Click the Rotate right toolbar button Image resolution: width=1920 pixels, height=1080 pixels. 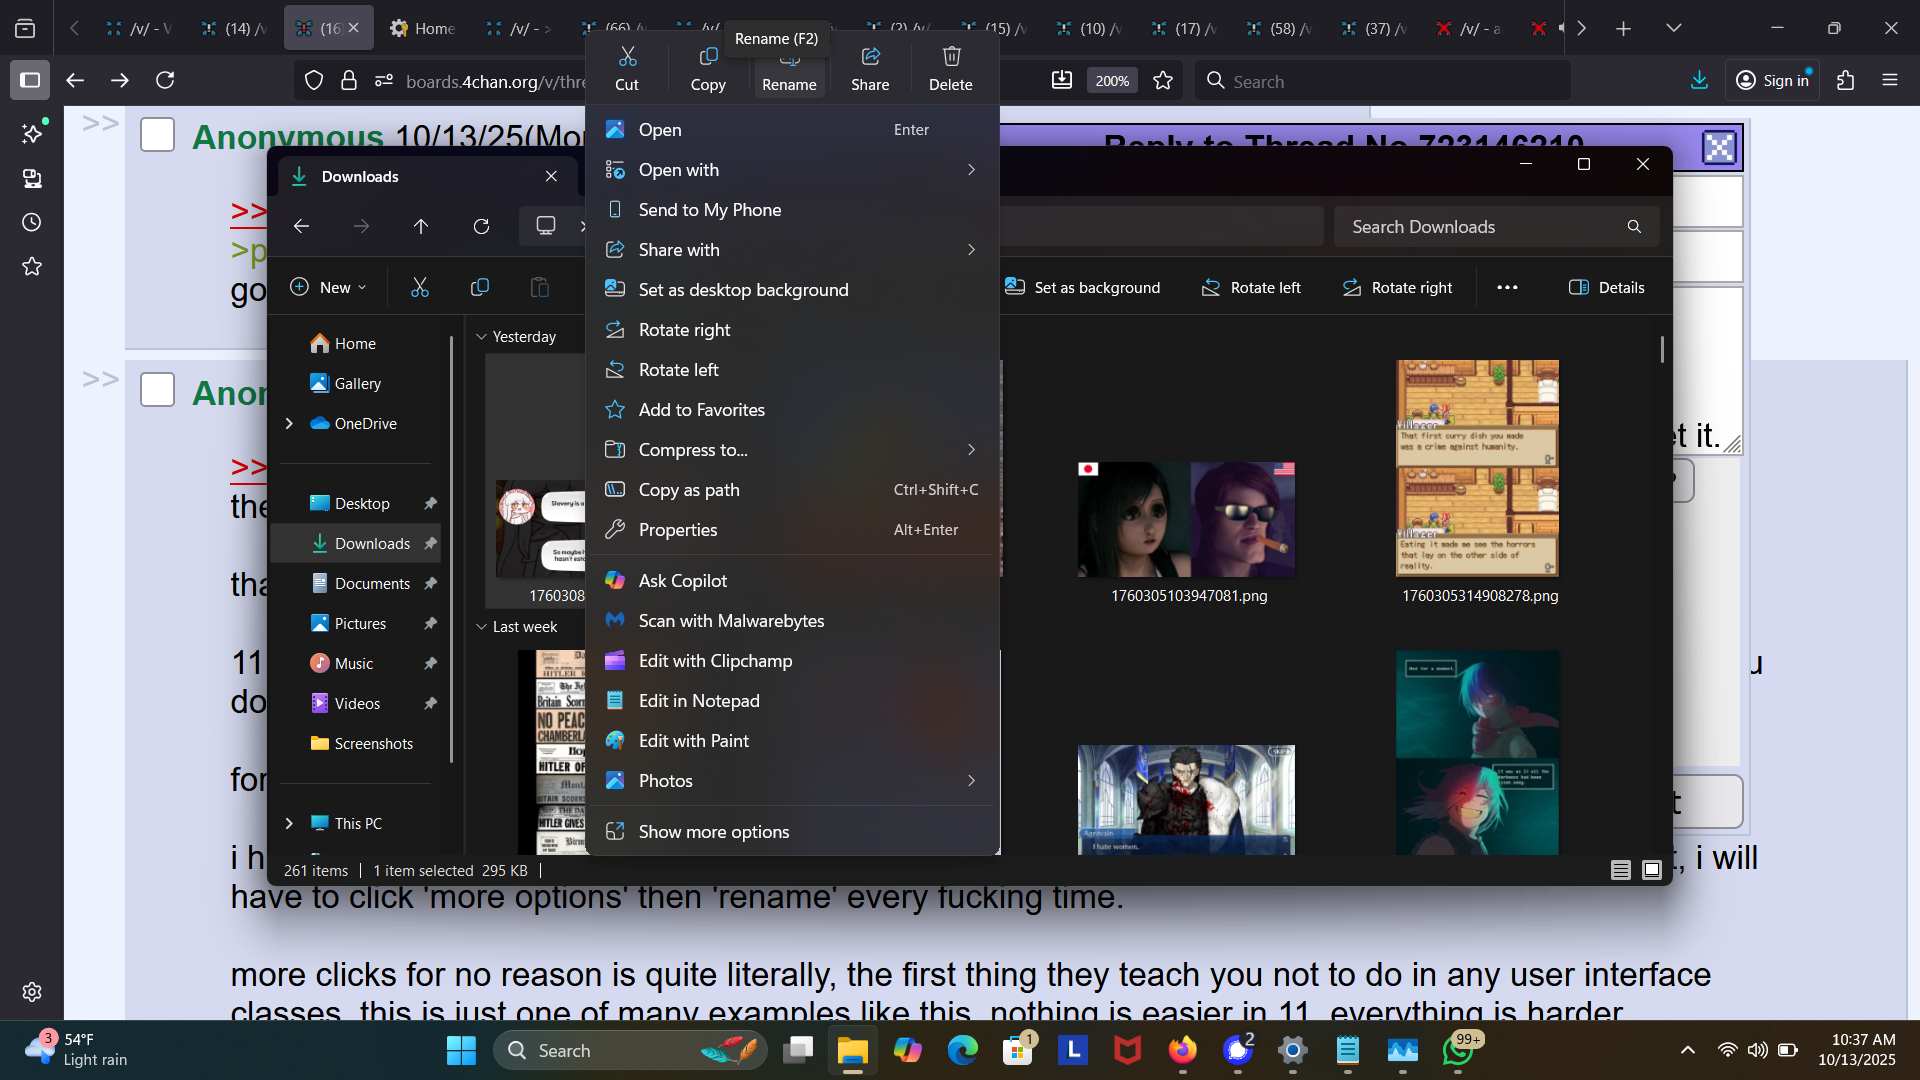click(x=1397, y=288)
